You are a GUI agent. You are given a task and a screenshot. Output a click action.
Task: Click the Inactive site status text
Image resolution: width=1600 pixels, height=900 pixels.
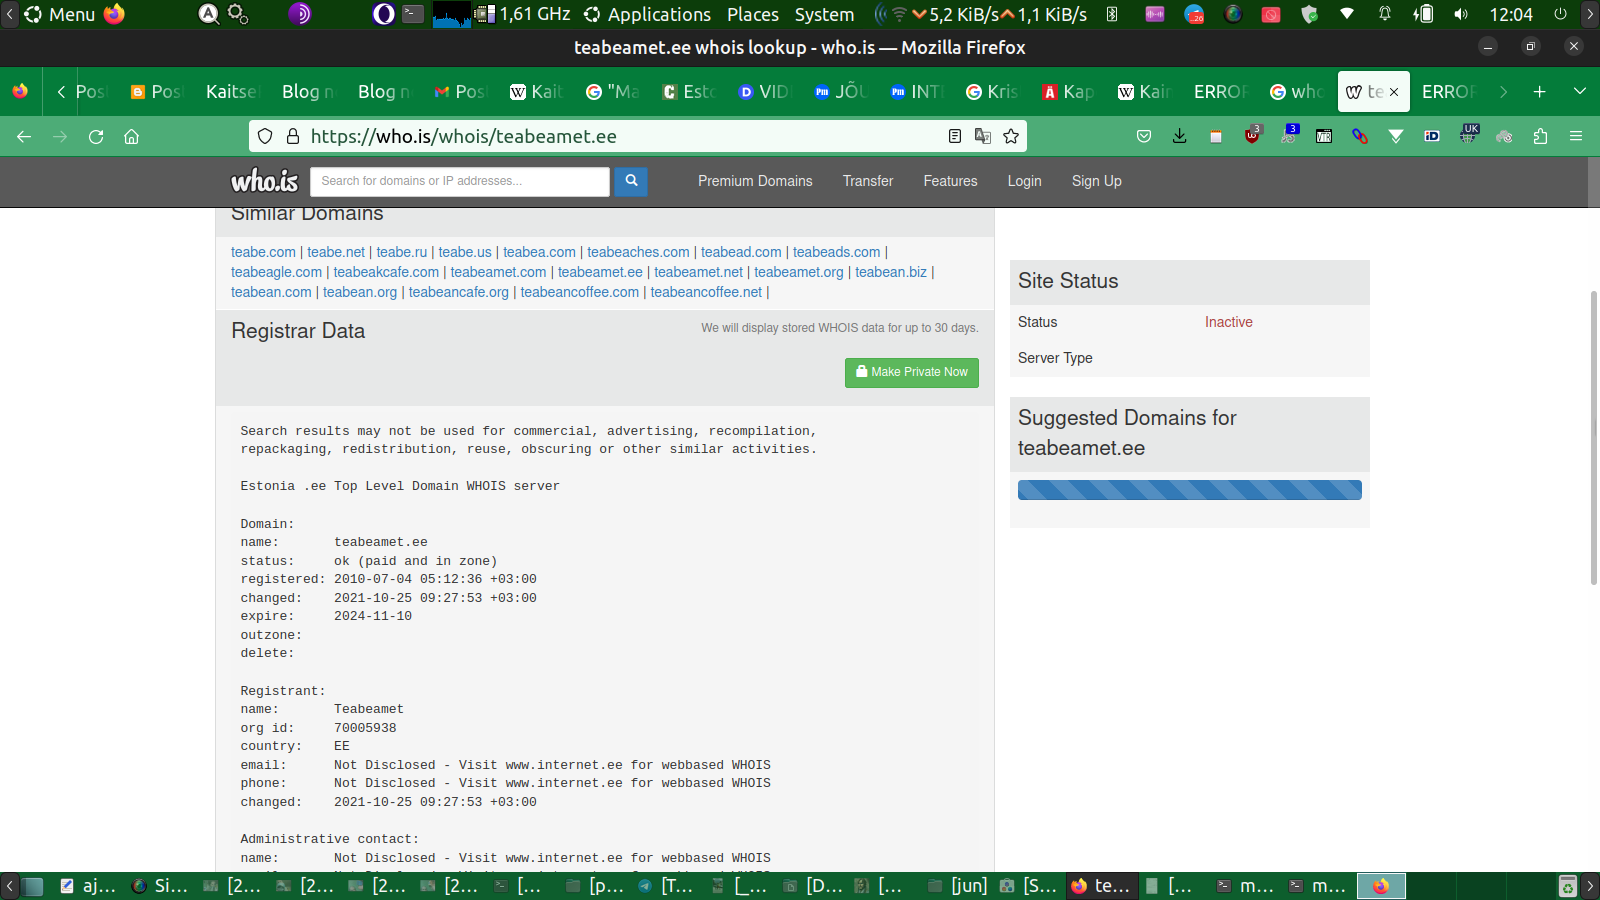pyautogui.click(x=1228, y=322)
